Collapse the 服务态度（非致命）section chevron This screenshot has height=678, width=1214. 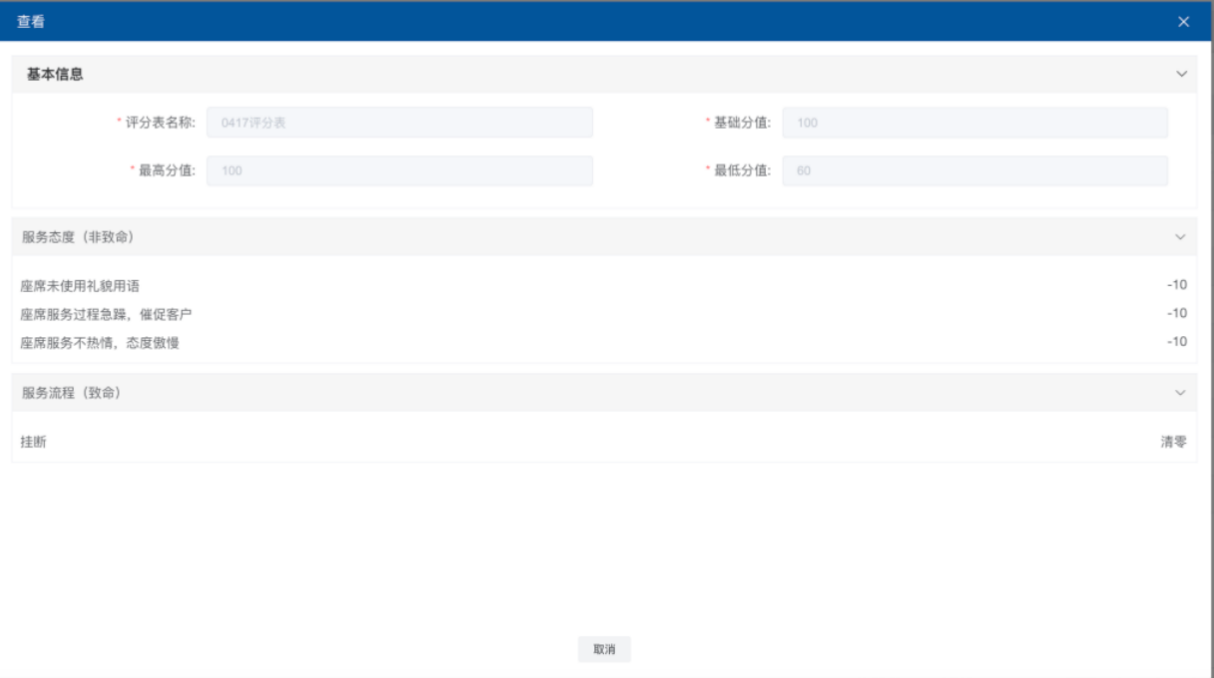[1181, 237]
